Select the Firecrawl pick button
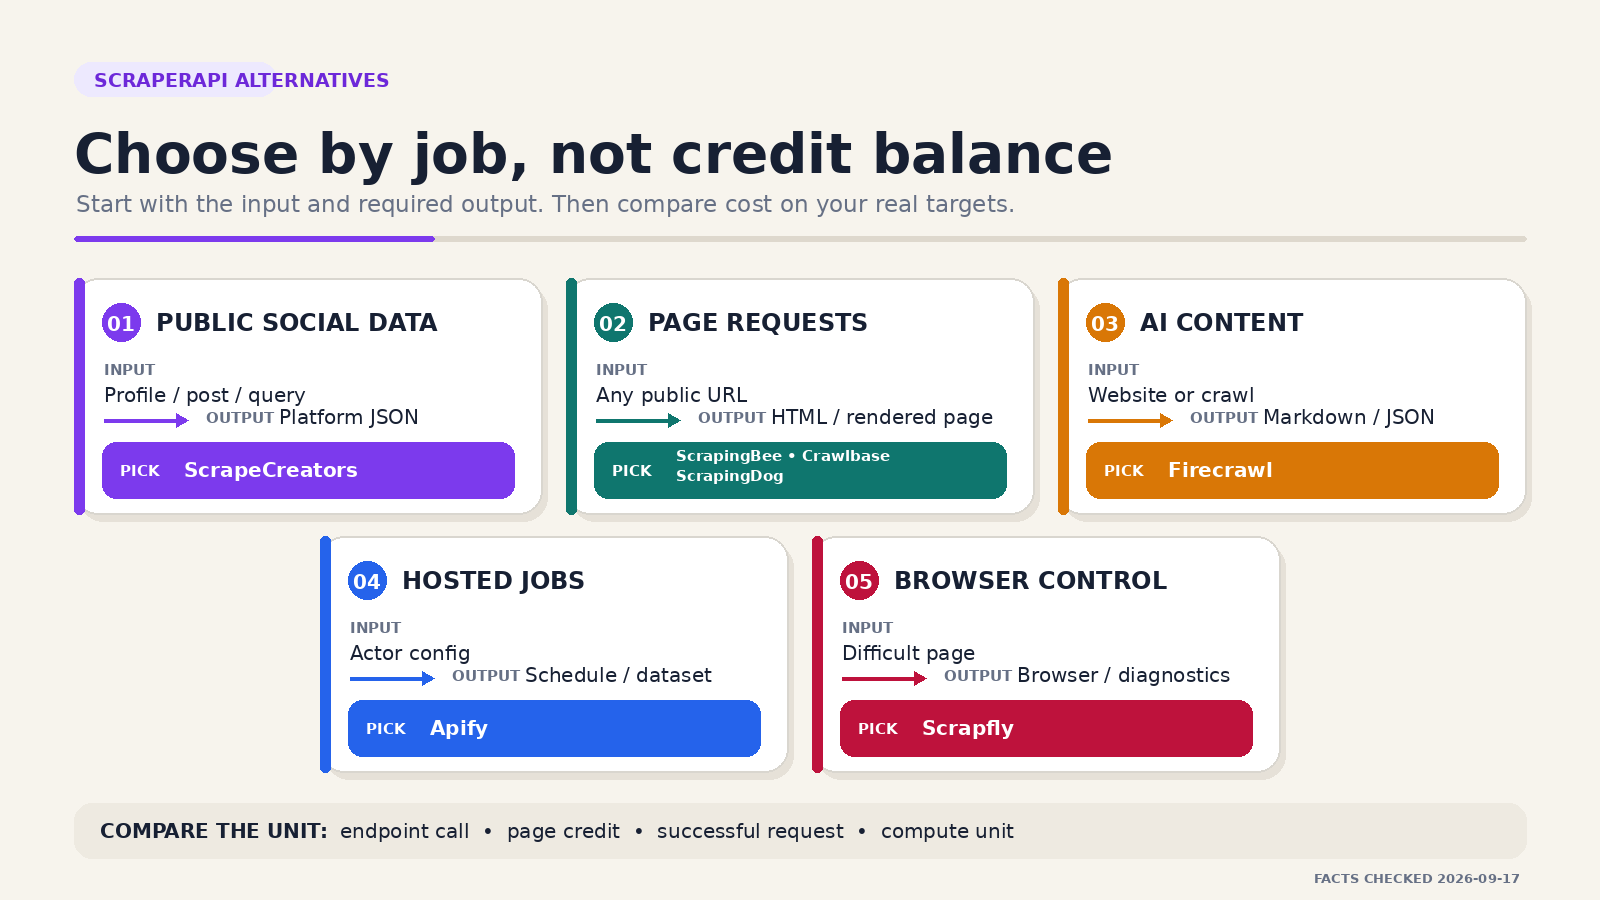 pos(1292,470)
